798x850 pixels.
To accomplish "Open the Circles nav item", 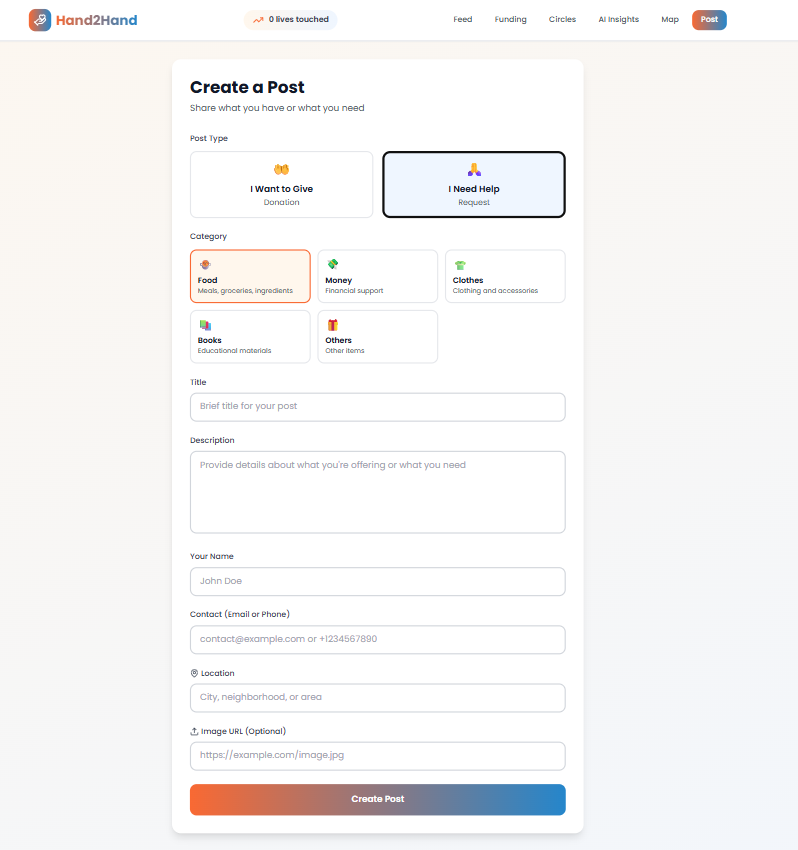I will (562, 20).
